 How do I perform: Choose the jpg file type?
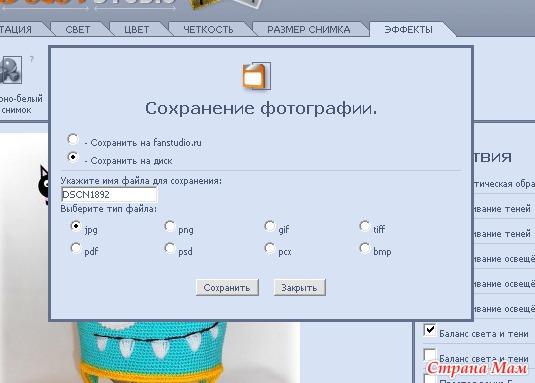click(76, 226)
